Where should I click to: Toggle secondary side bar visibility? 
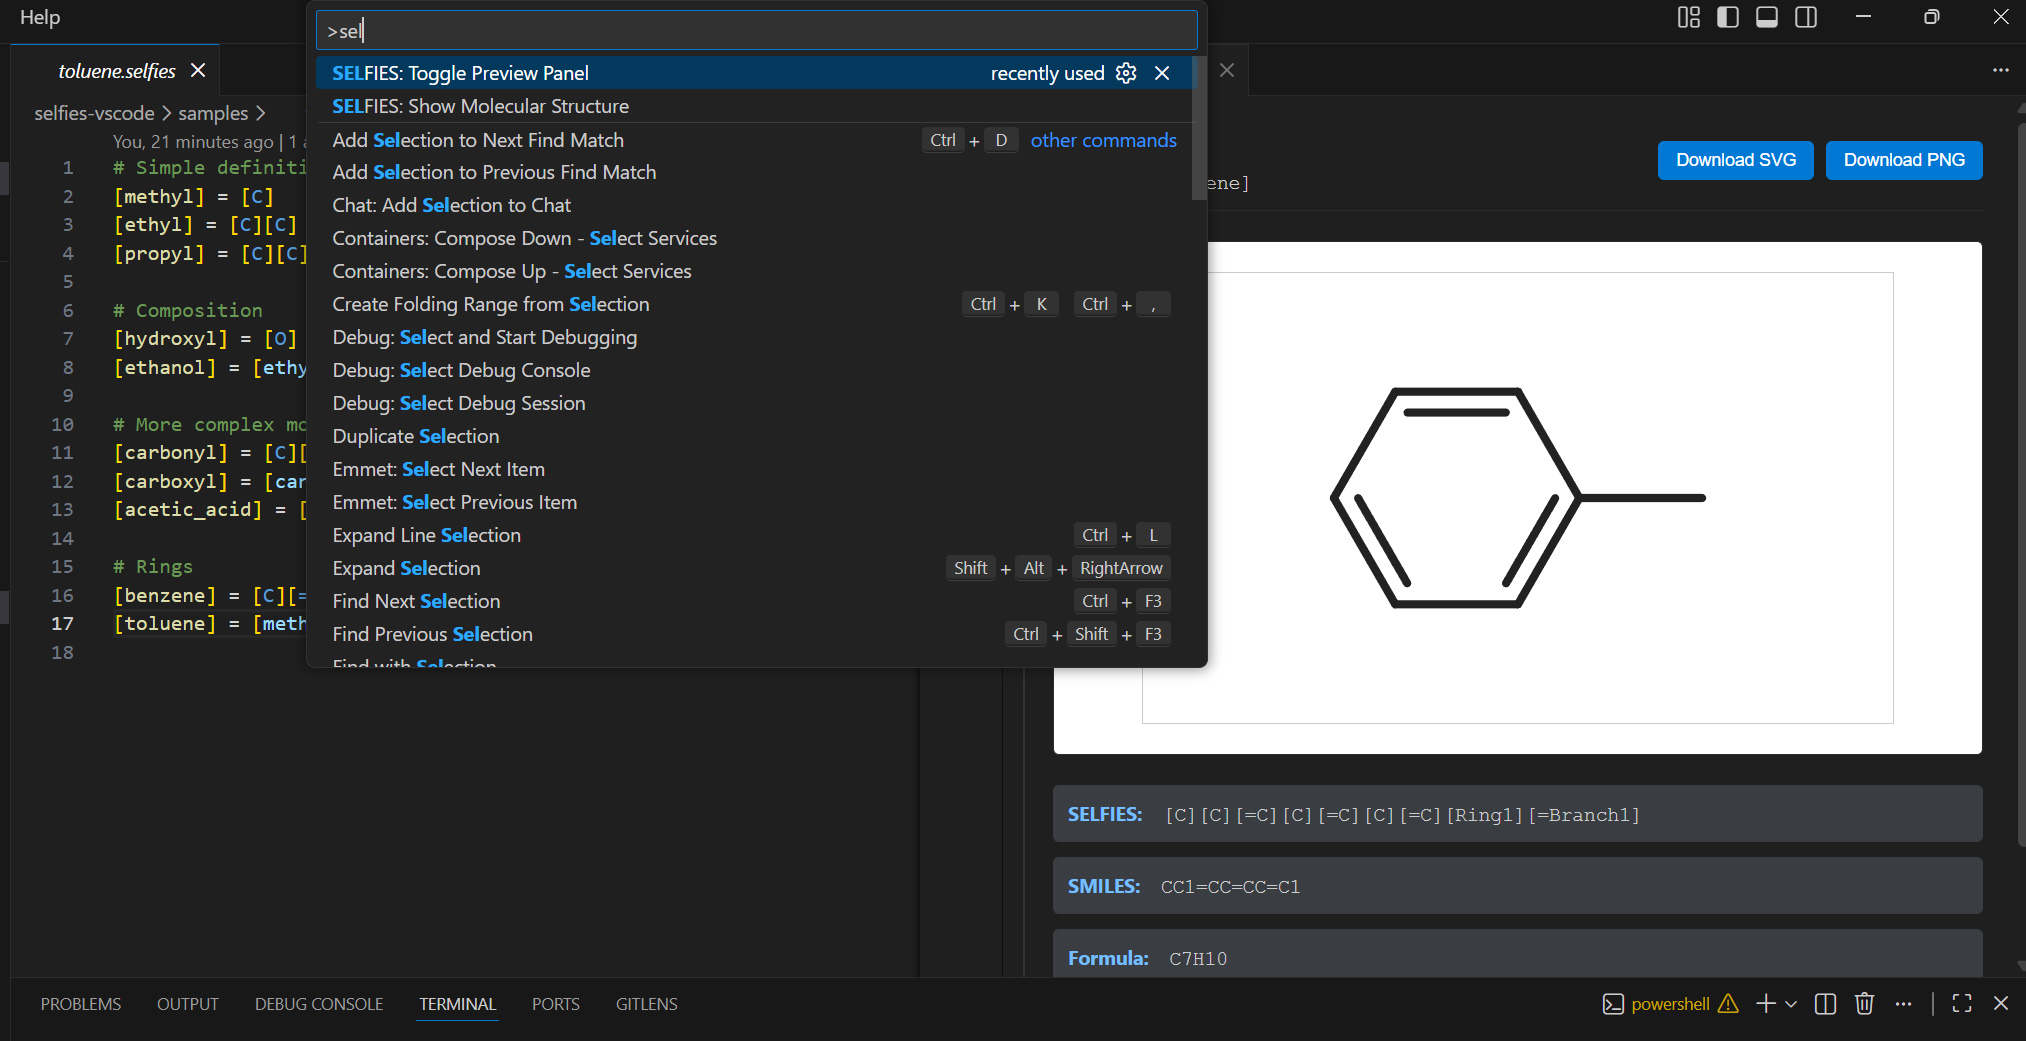[1806, 17]
